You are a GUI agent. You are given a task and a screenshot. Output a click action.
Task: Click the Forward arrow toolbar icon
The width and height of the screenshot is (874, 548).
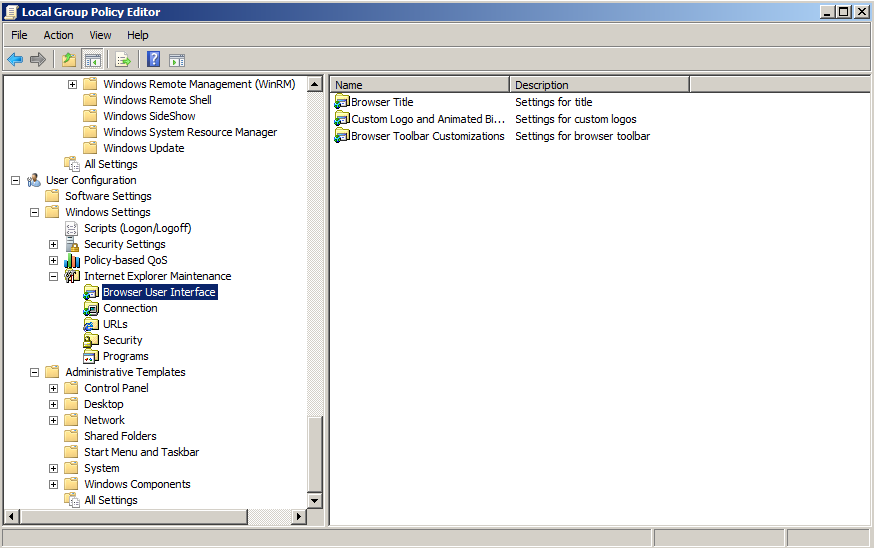(38, 59)
